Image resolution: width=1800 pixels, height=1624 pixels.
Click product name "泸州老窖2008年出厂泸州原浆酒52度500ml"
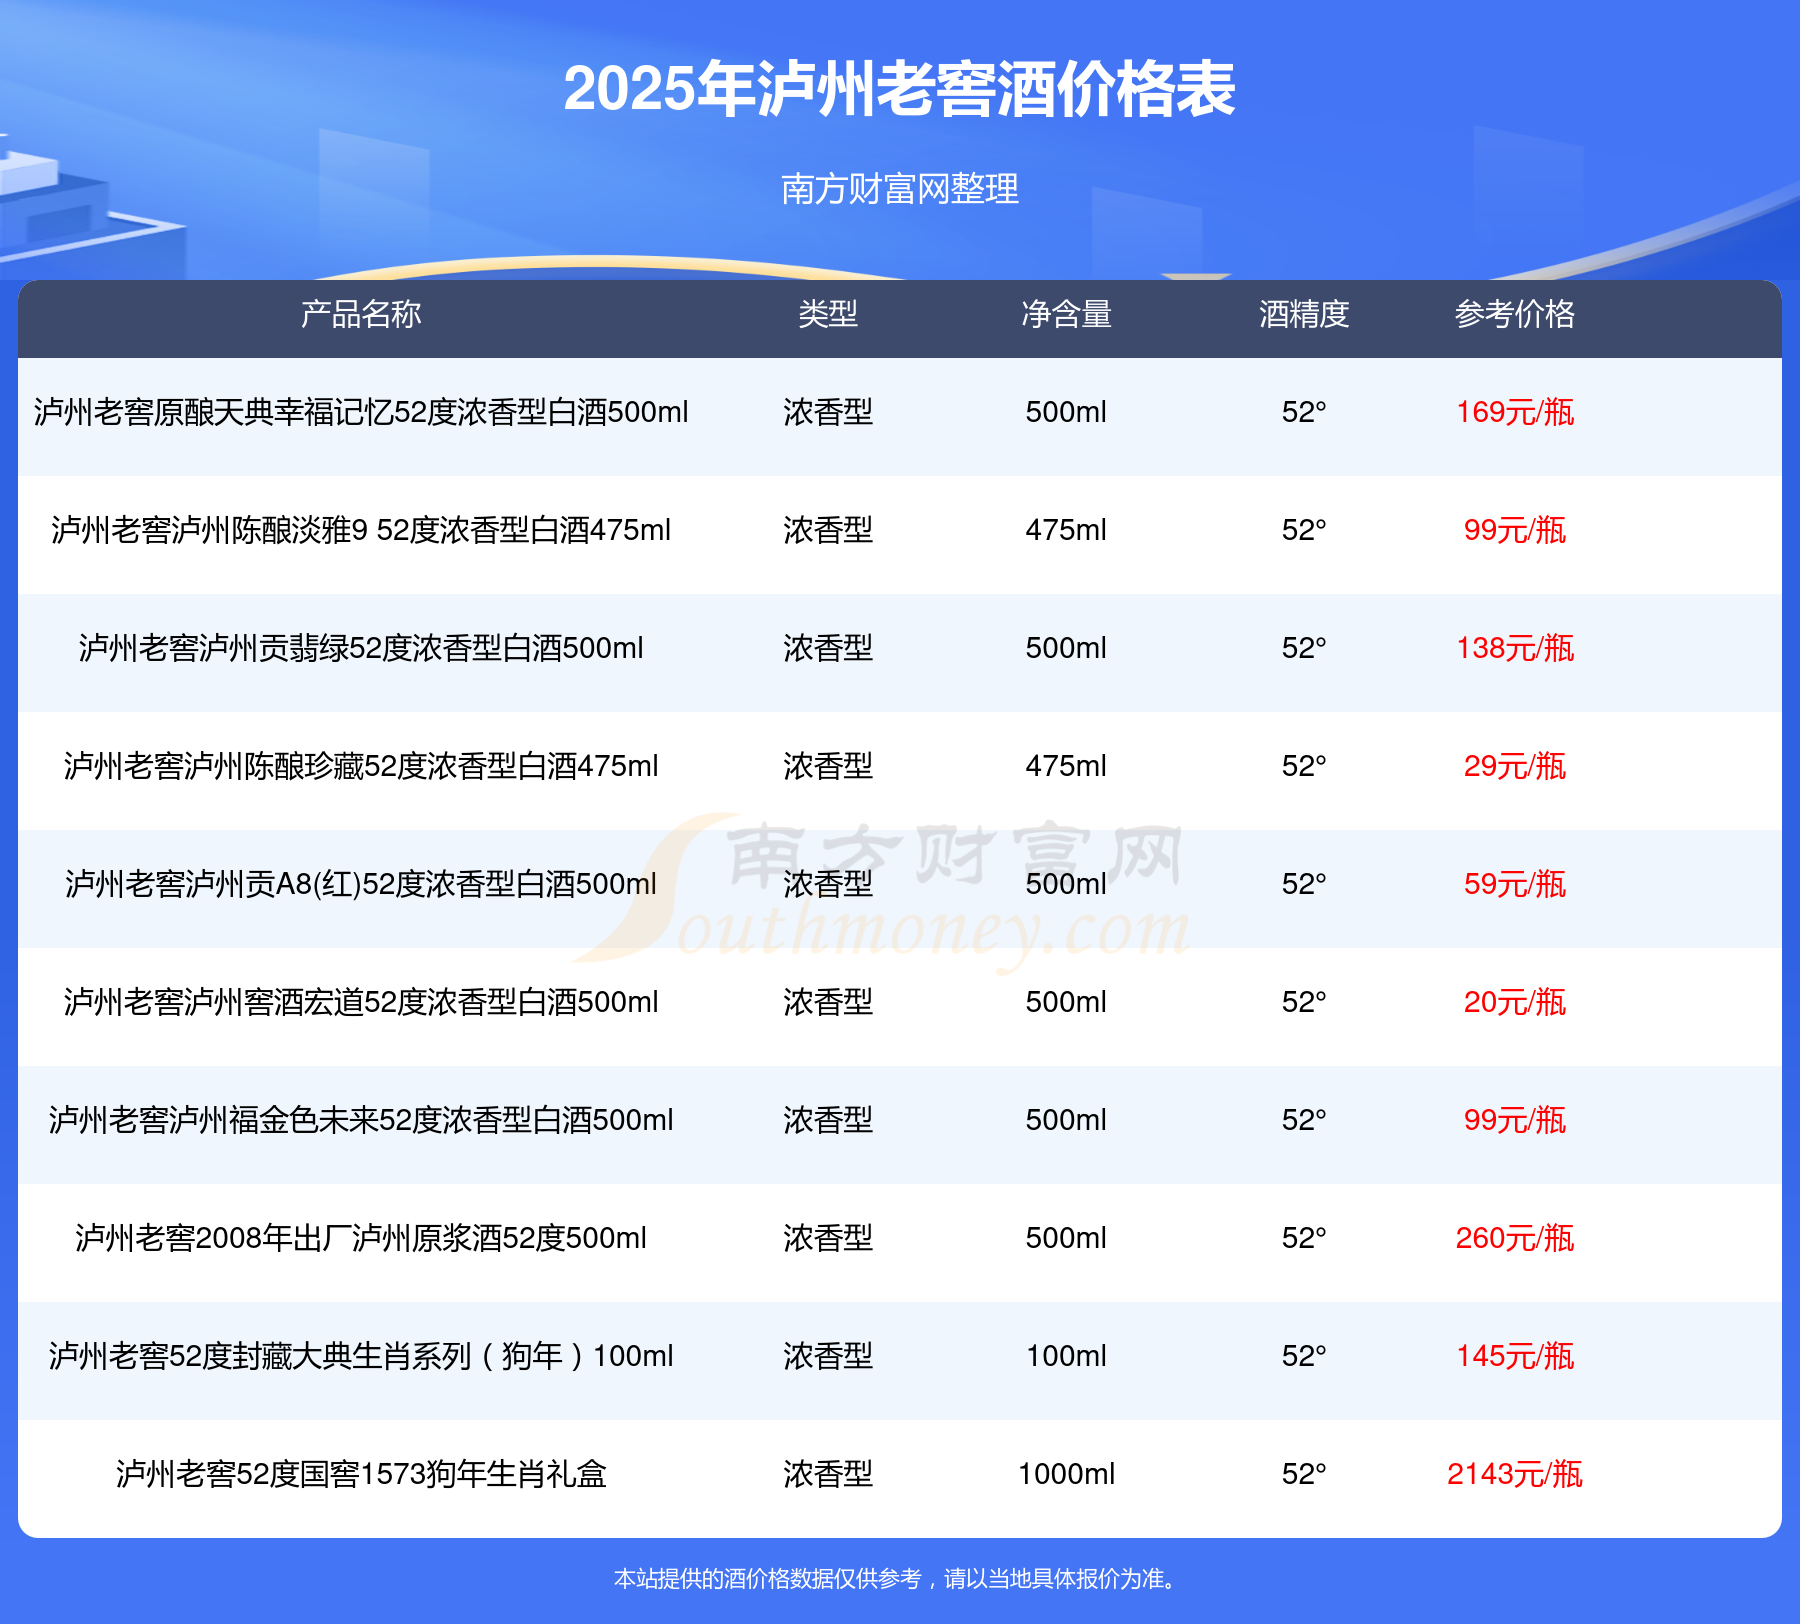[x=361, y=1238]
